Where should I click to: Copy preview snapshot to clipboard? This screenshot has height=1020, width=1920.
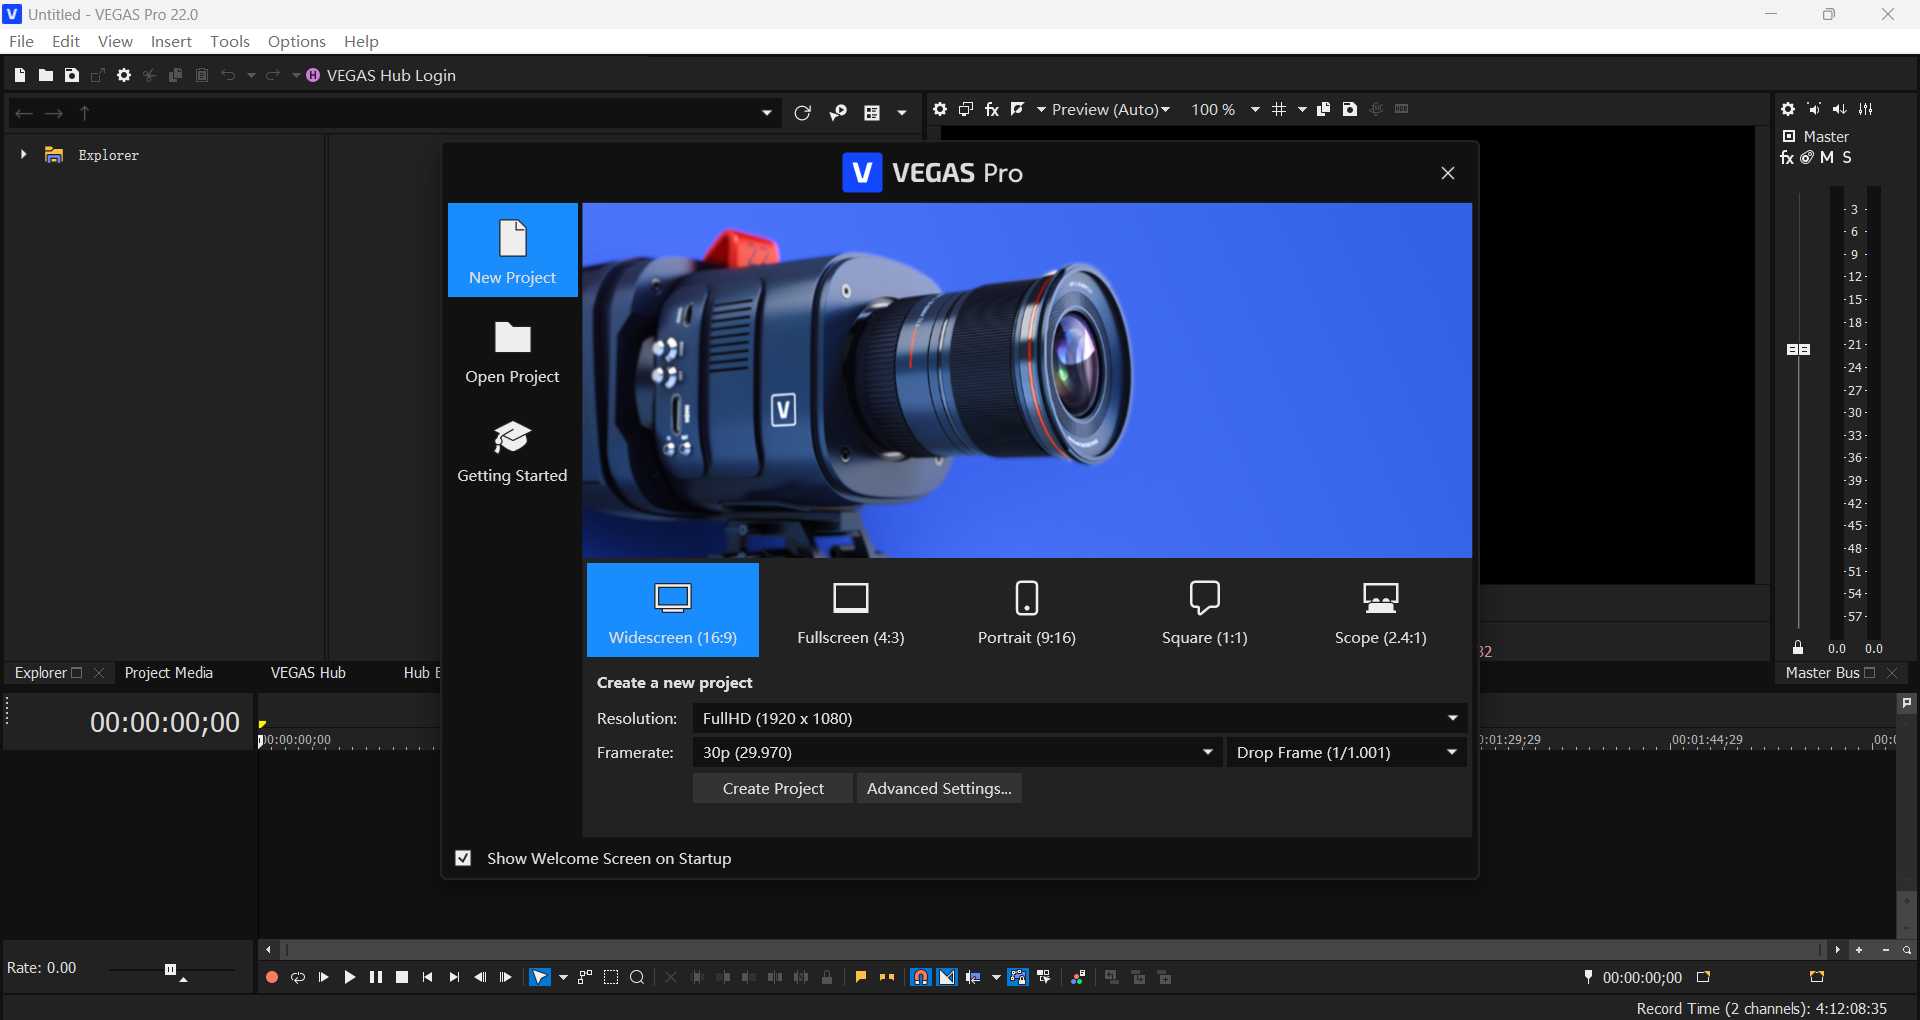point(1324,109)
